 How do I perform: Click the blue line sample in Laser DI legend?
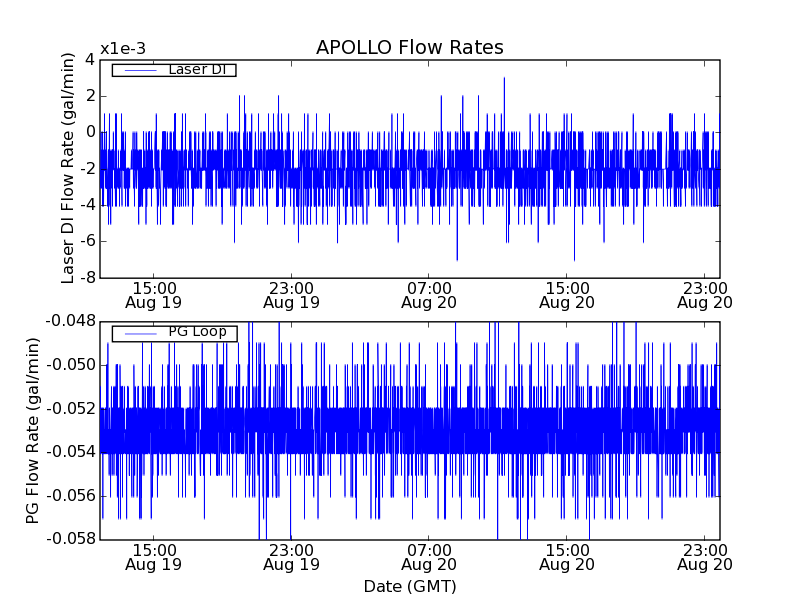(139, 70)
